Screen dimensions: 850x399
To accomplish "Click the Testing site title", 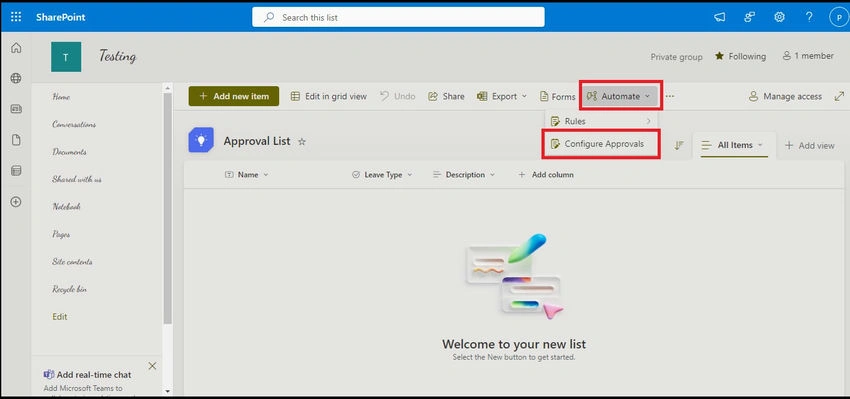I will point(117,56).
